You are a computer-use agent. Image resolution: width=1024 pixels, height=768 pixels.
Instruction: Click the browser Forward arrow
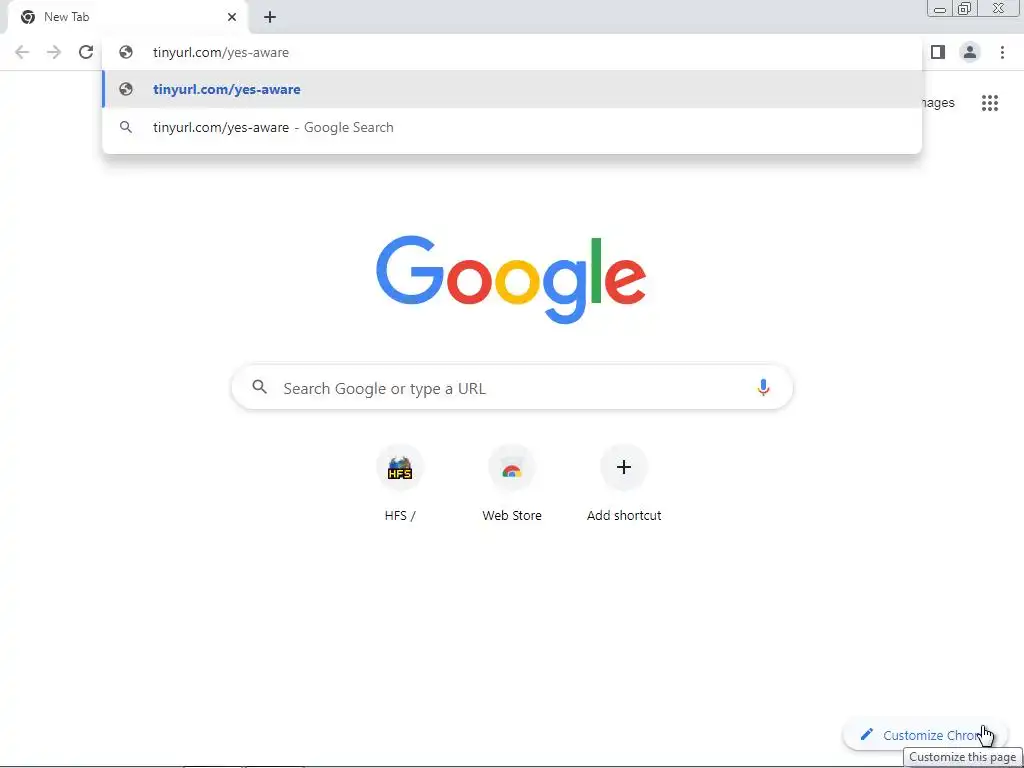[54, 52]
